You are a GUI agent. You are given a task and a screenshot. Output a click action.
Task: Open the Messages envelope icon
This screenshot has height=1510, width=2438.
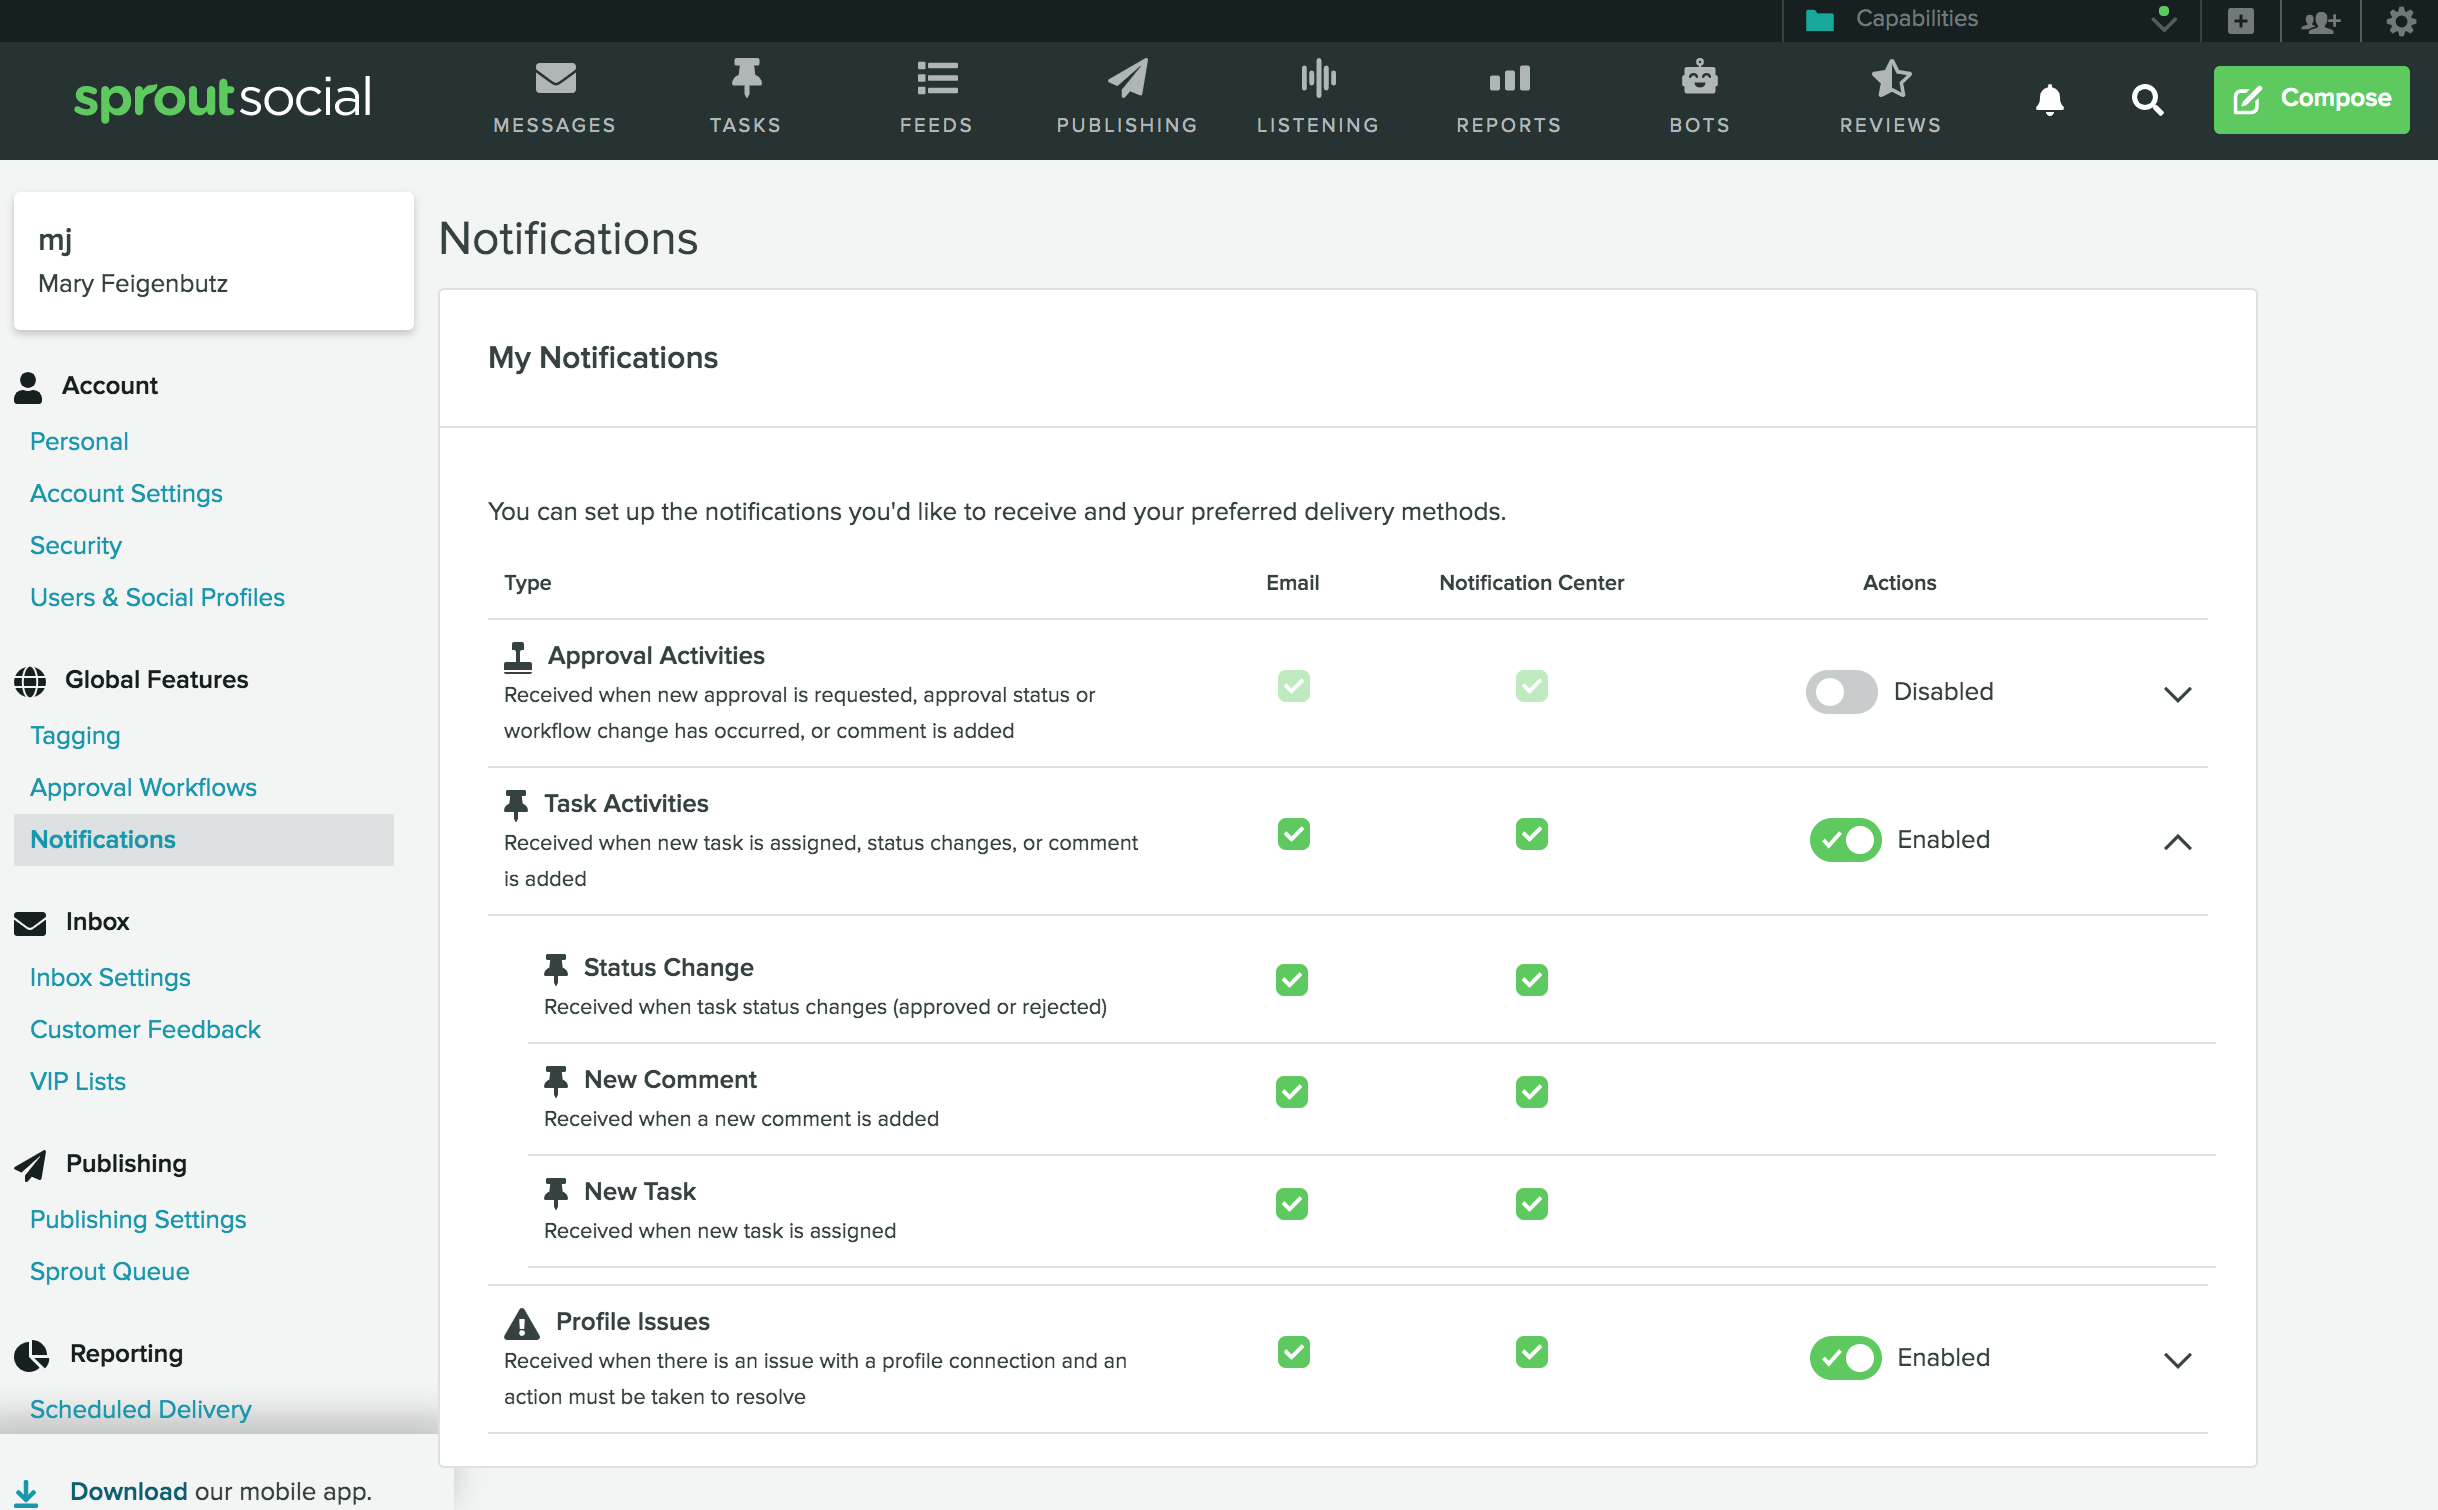pos(555,78)
